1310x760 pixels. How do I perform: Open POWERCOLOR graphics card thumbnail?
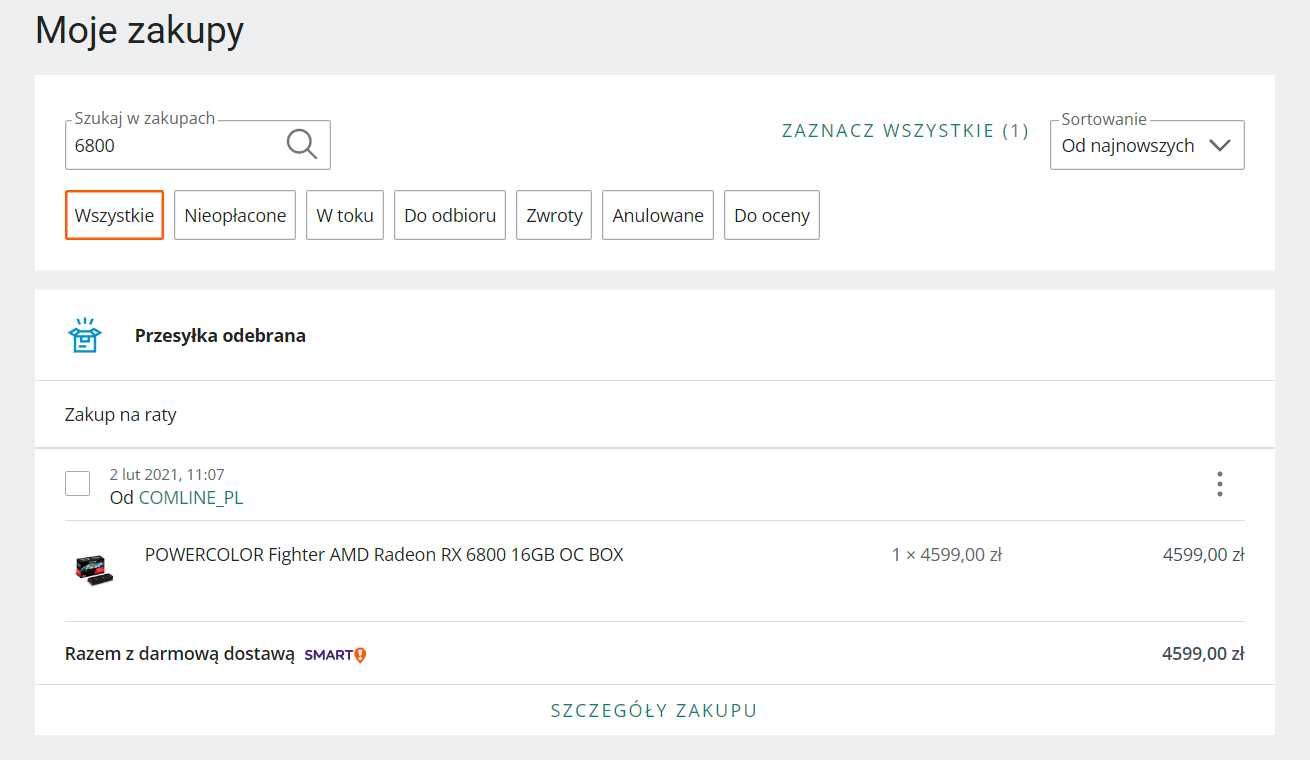pos(94,568)
